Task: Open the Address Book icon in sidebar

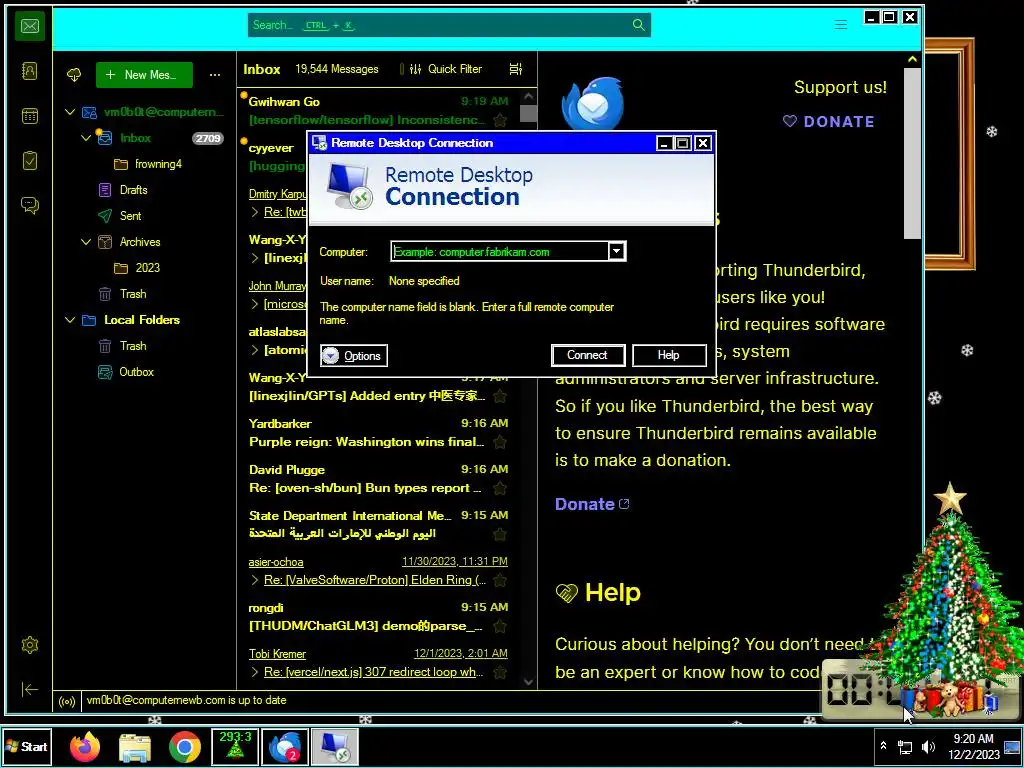Action: 29,71
